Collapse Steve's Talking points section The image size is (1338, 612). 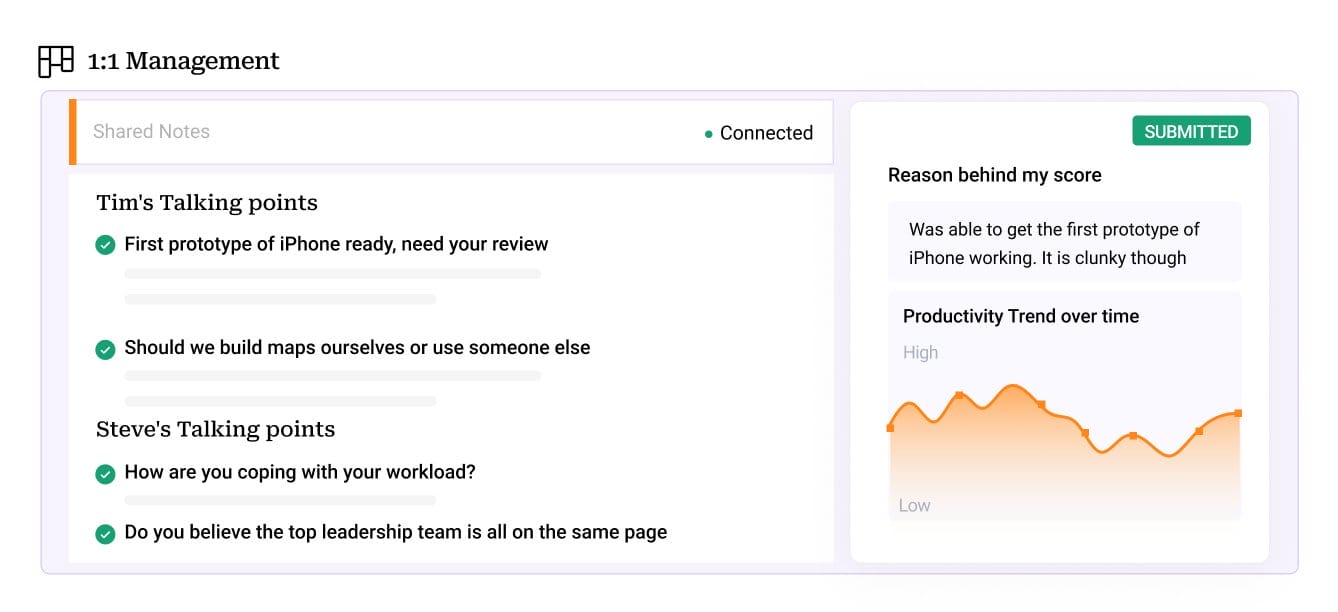click(215, 429)
